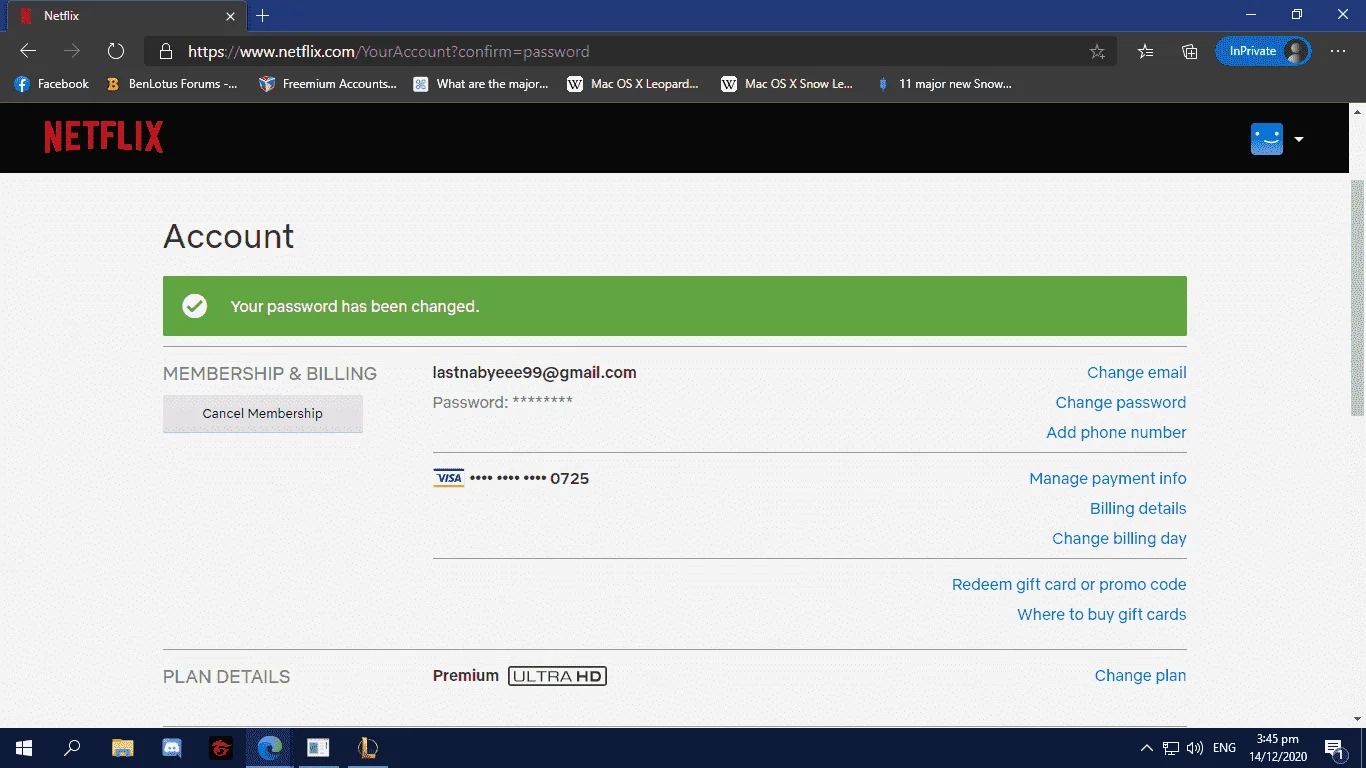
Task: Click the padlock site info icon
Action: [167, 51]
